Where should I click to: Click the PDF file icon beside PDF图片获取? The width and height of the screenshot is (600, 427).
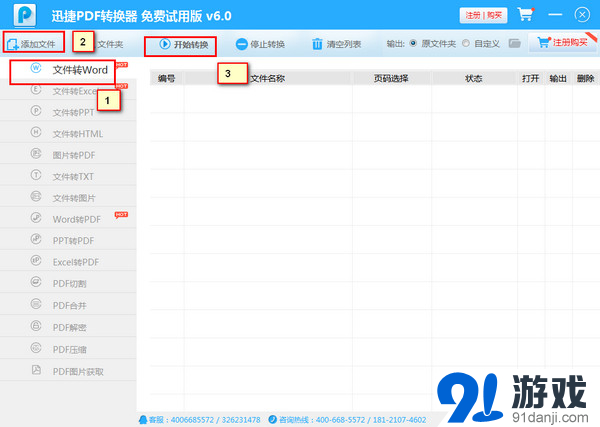coord(36,370)
